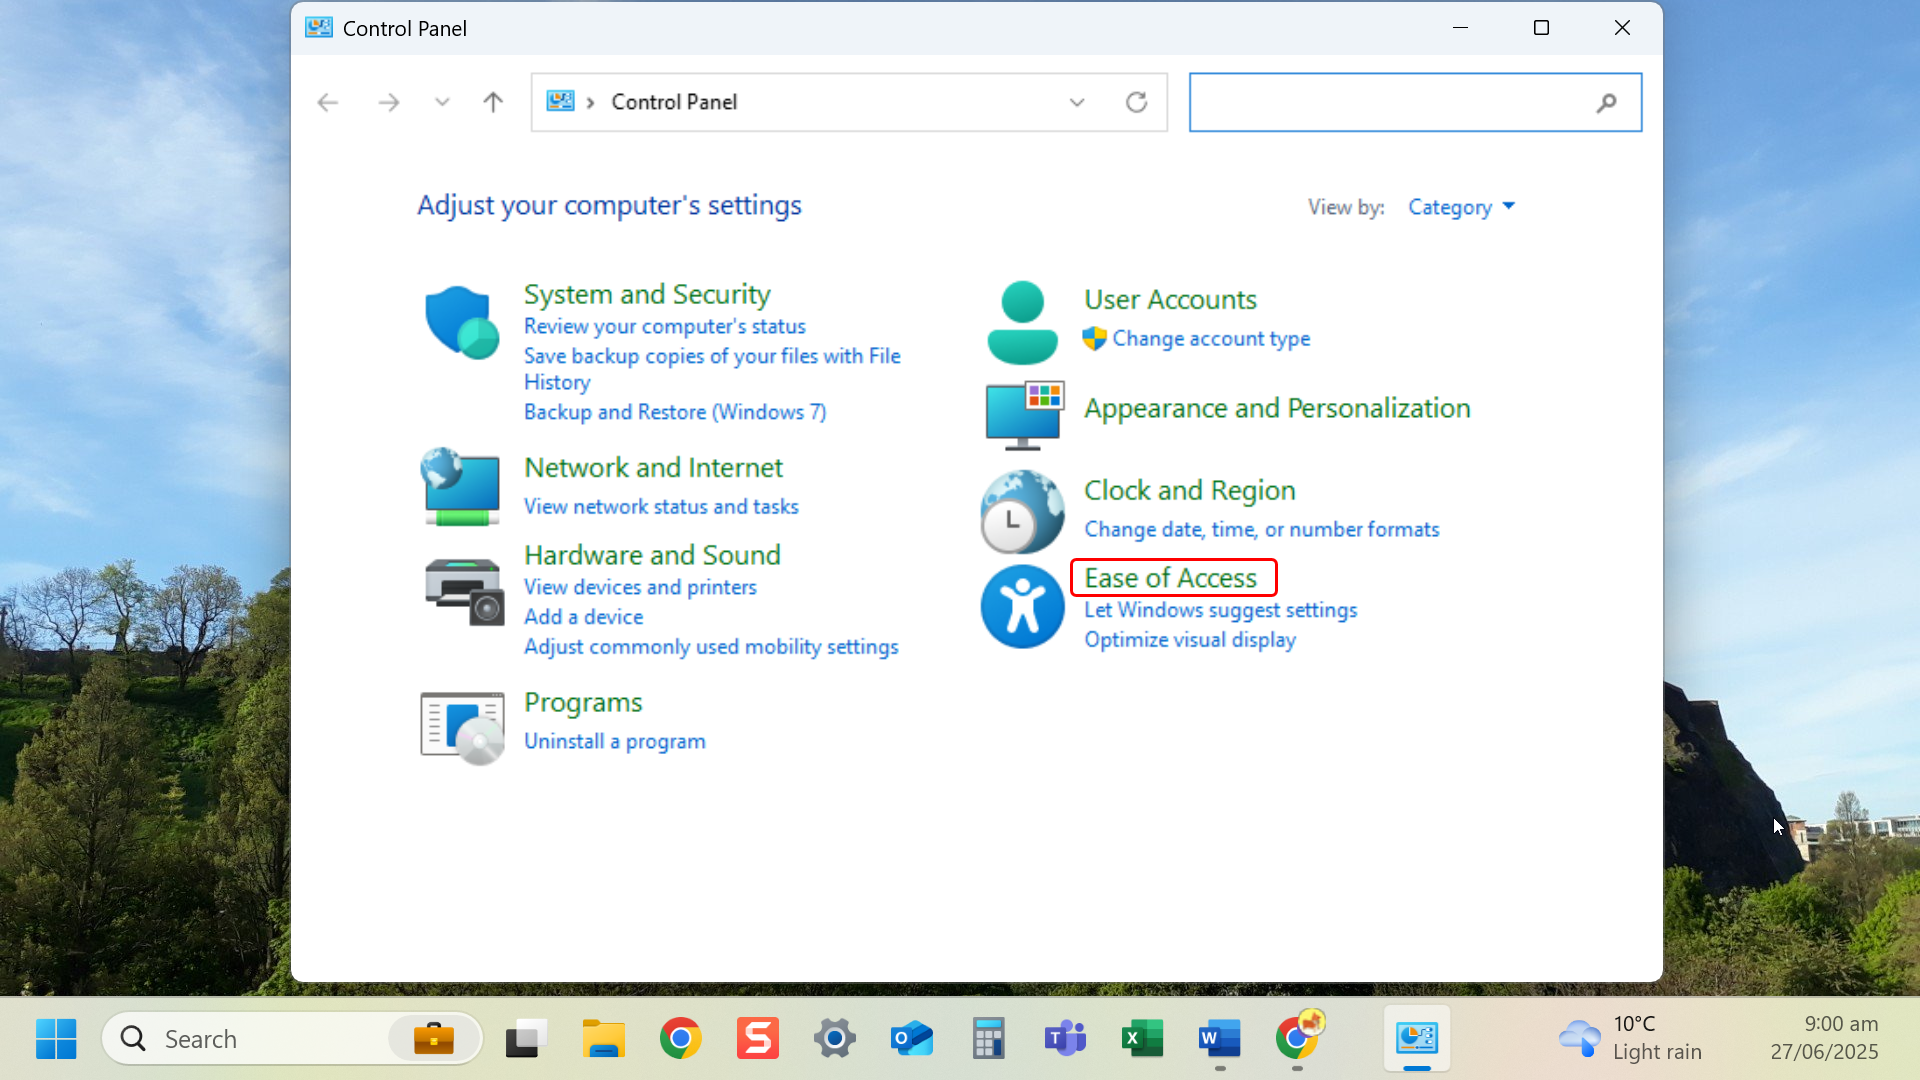Open Hardware and Sound category
The width and height of the screenshot is (1920, 1080).
(652, 555)
